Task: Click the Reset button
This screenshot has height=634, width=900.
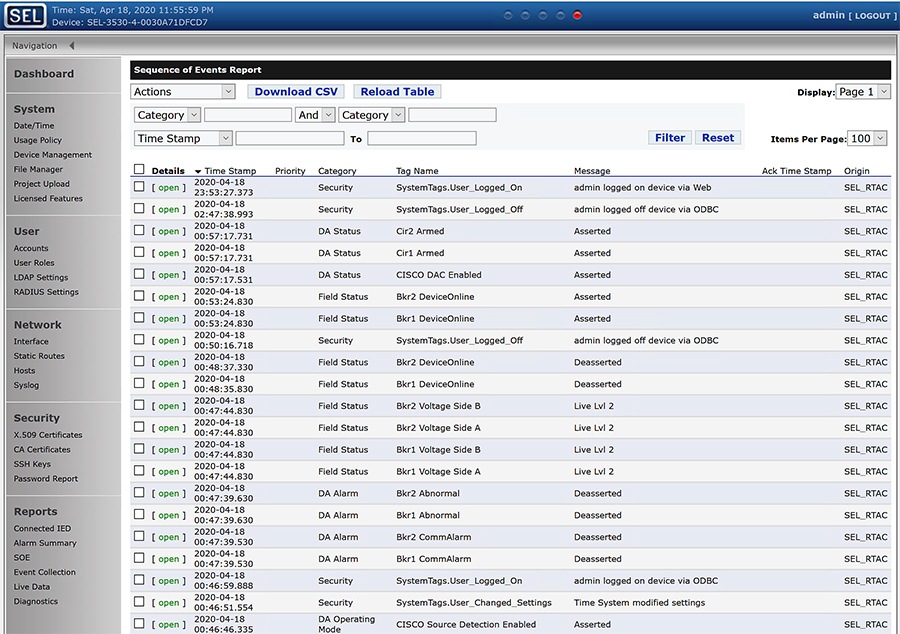Action: [717, 138]
